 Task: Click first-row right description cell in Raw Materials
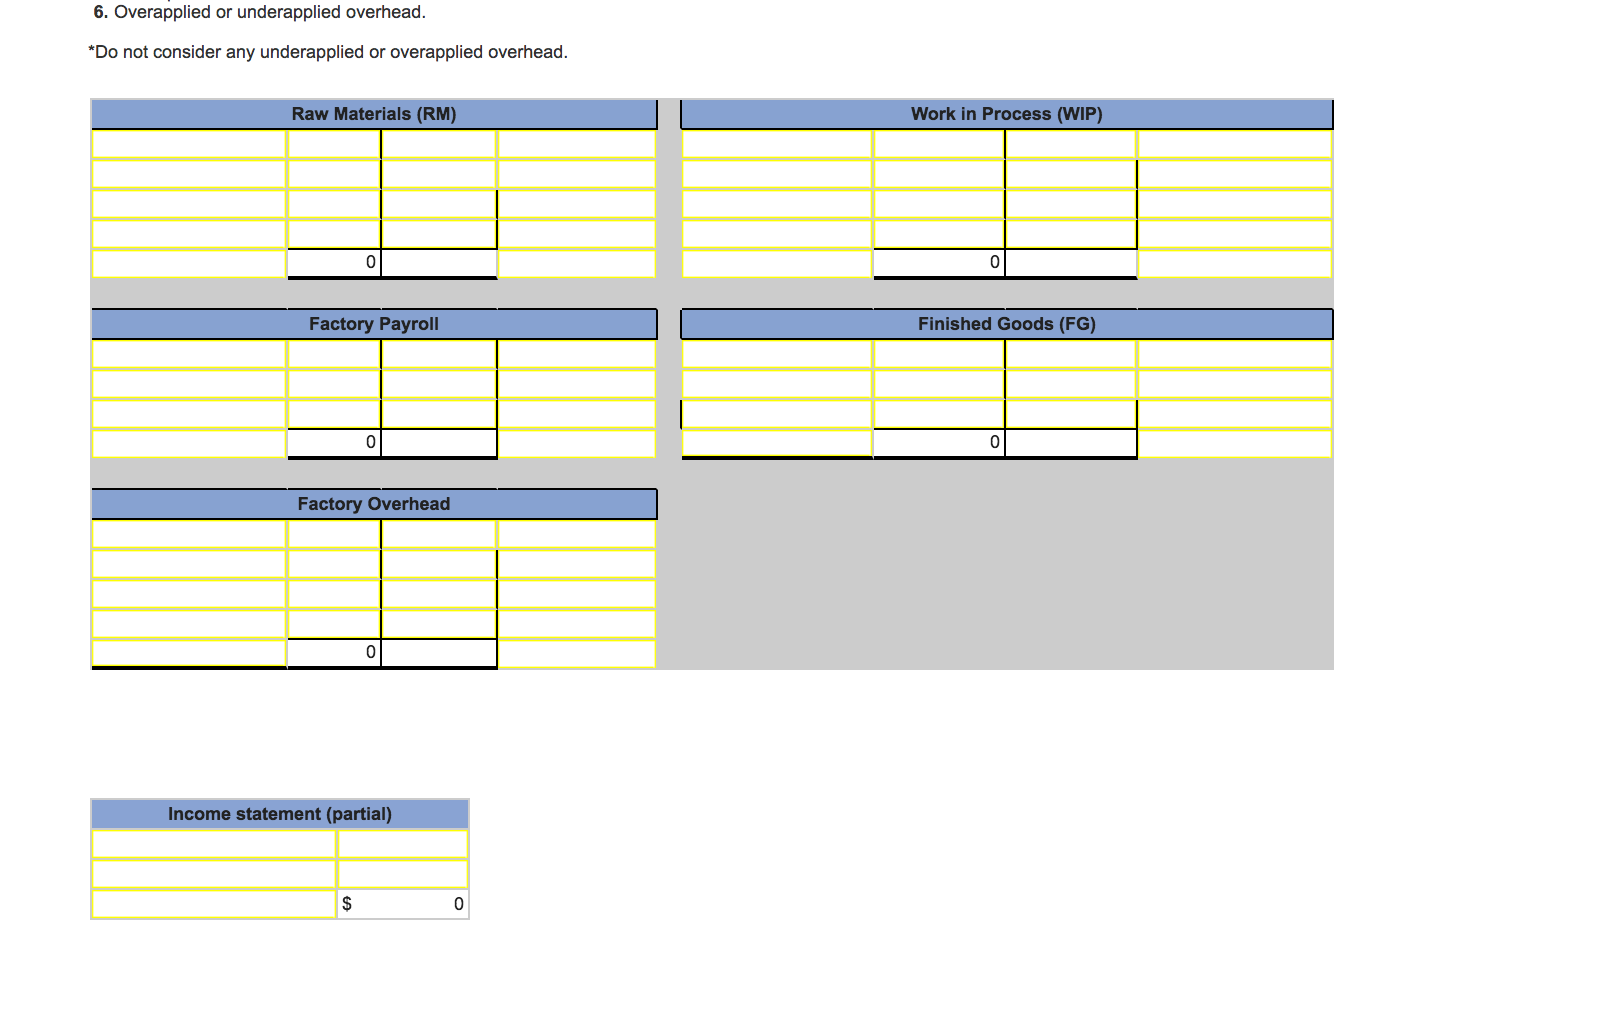tap(576, 144)
